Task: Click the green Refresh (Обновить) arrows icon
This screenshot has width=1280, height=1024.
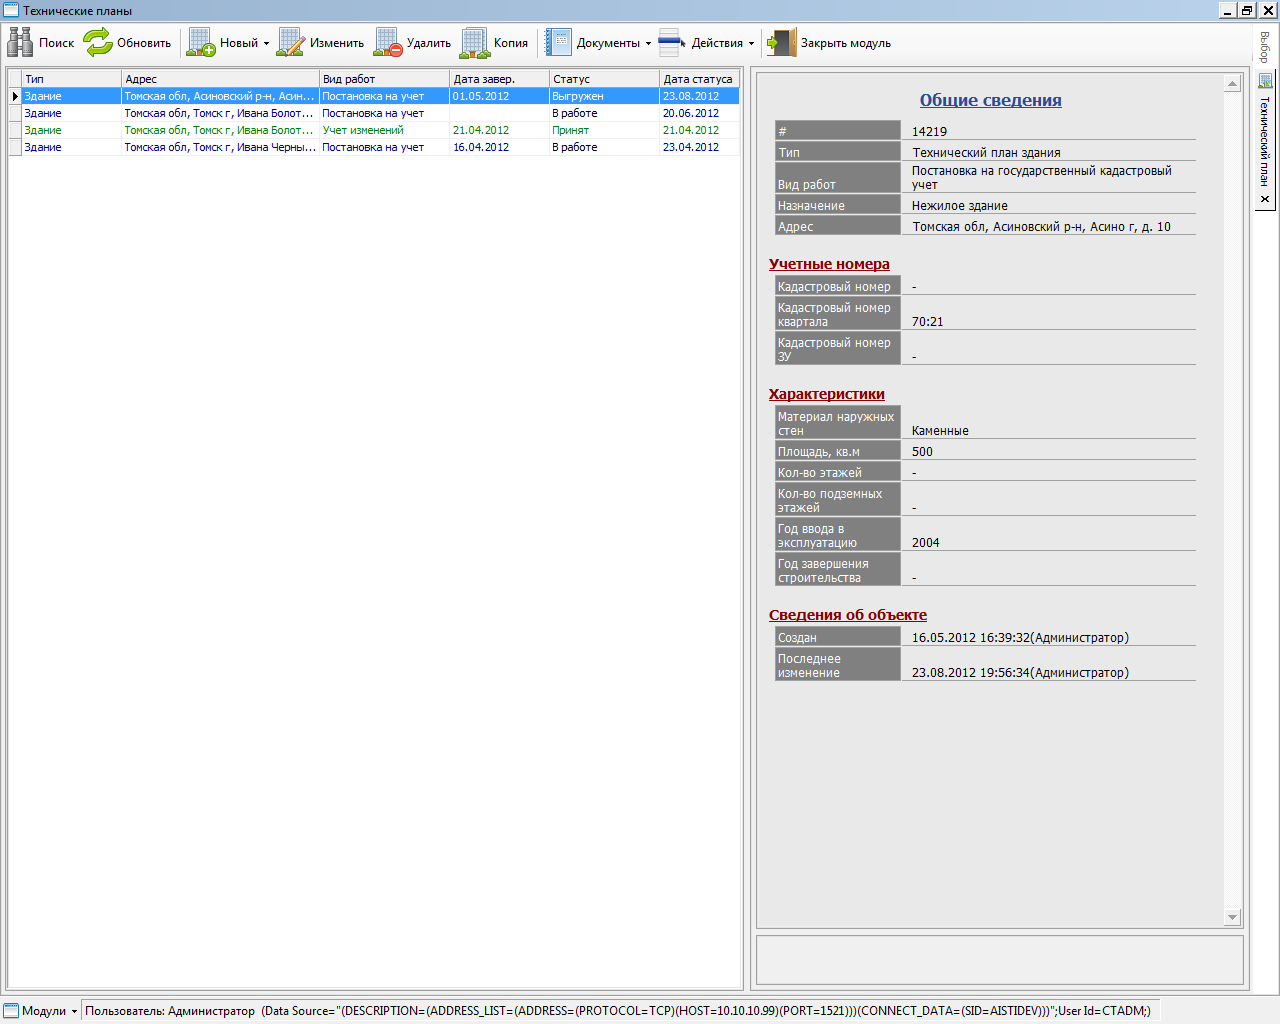Action: point(98,43)
